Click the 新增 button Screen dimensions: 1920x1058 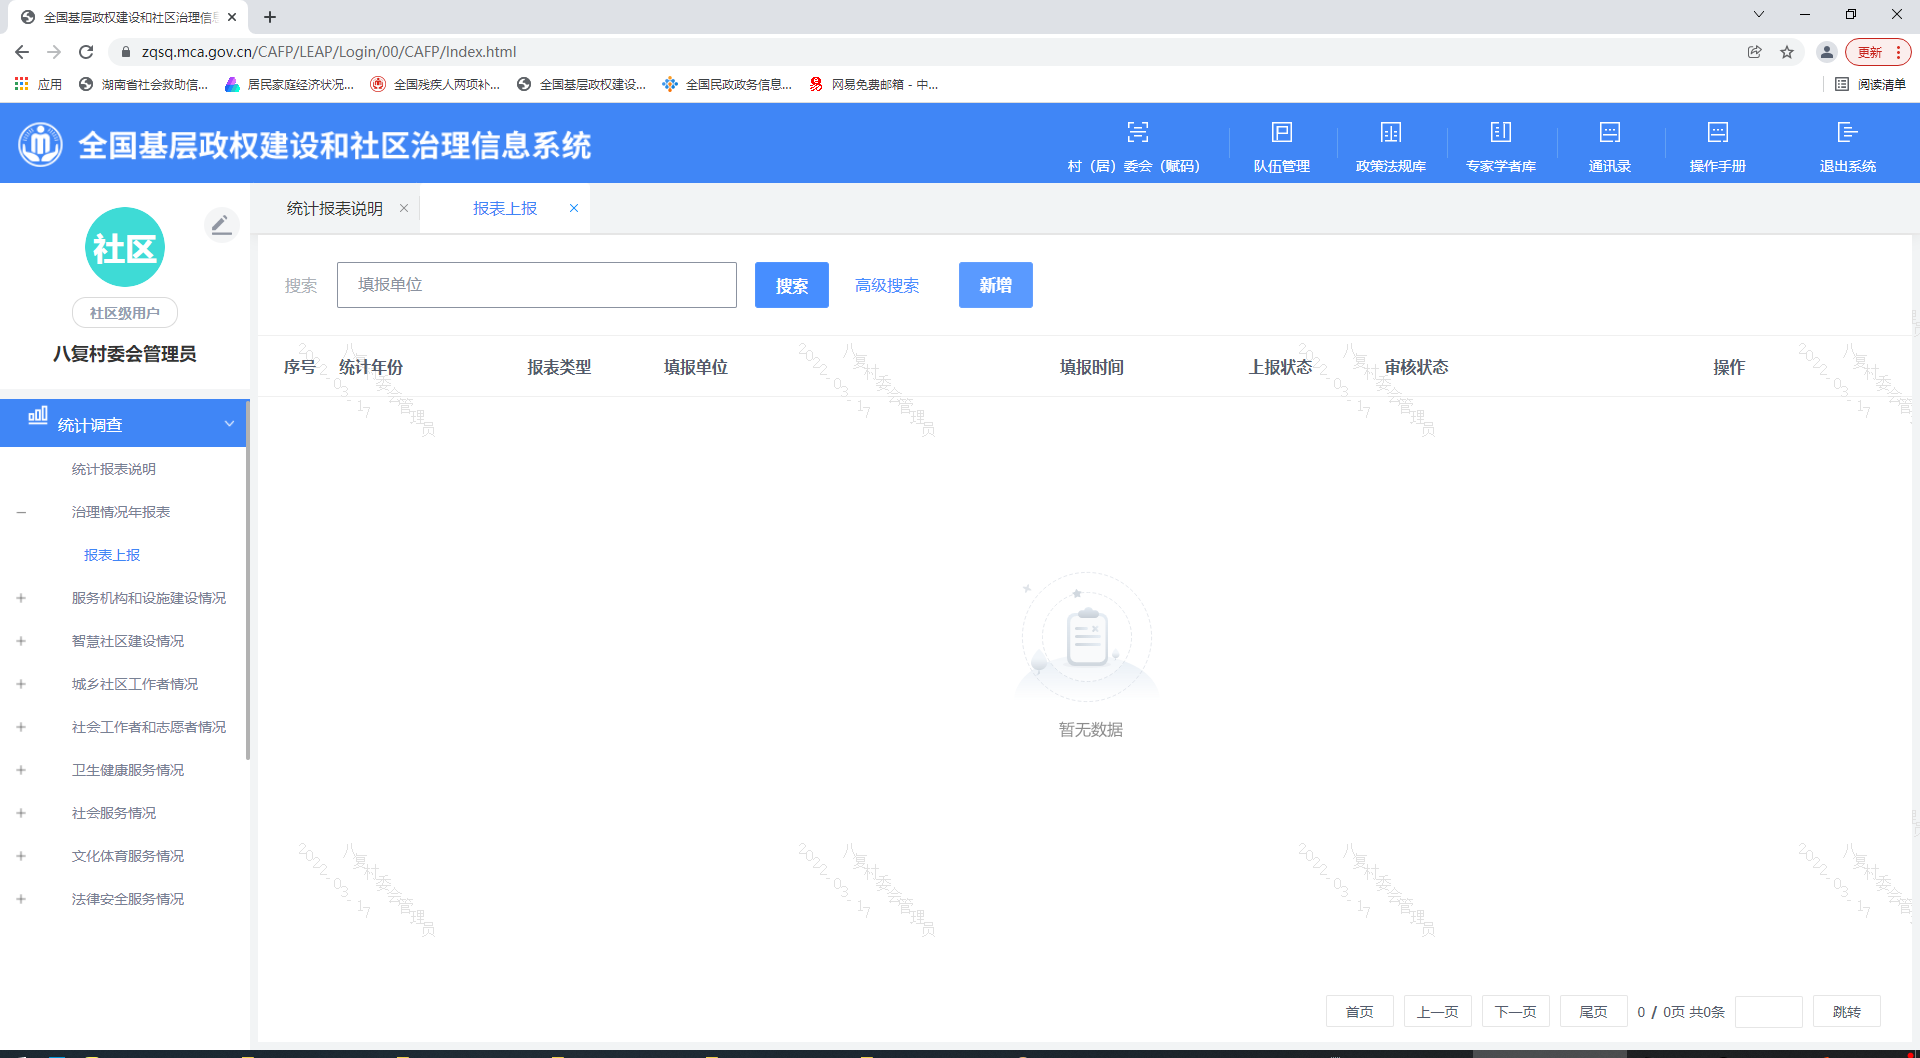pyautogui.click(x=995, y=285)
